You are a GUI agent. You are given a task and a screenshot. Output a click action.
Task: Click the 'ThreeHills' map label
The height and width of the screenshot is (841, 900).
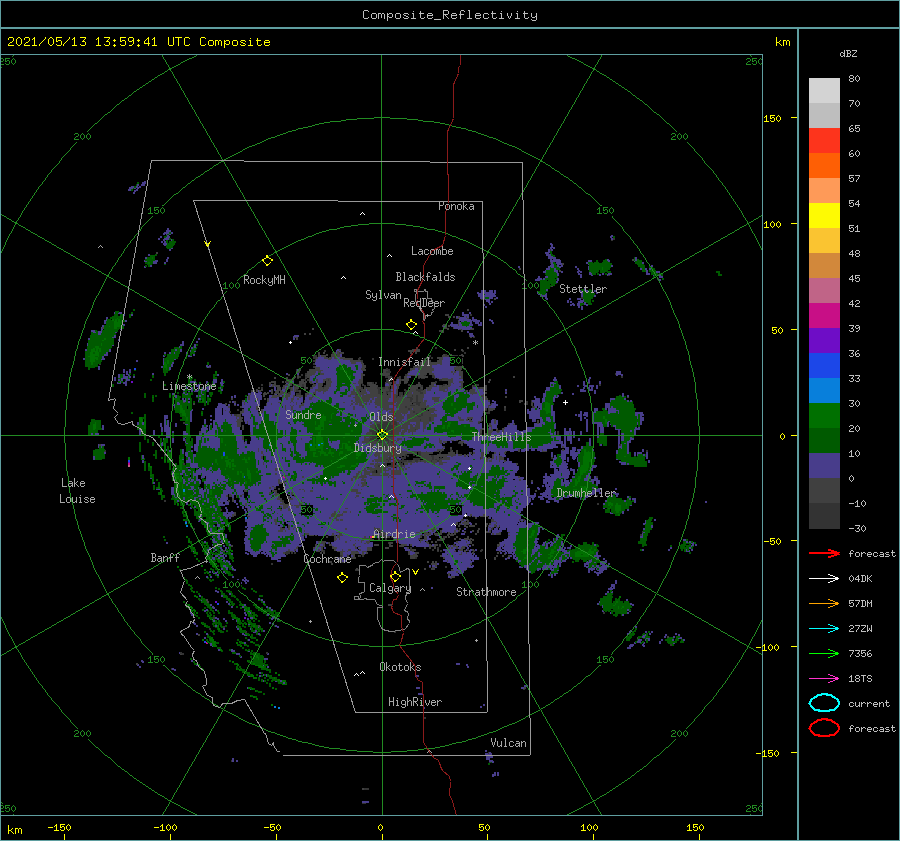(502, 437)
